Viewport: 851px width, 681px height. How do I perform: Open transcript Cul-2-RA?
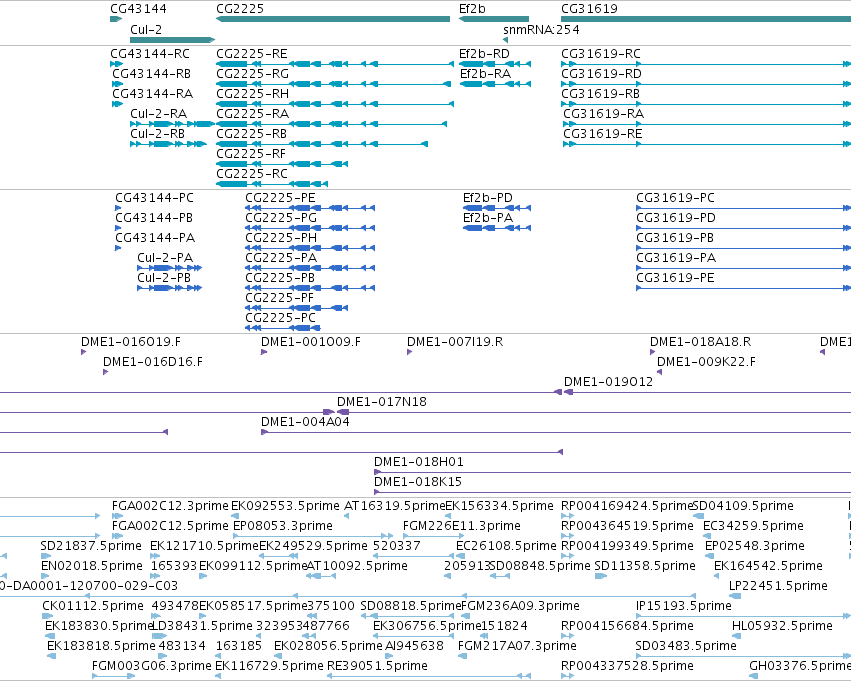(x=173, y=124)
